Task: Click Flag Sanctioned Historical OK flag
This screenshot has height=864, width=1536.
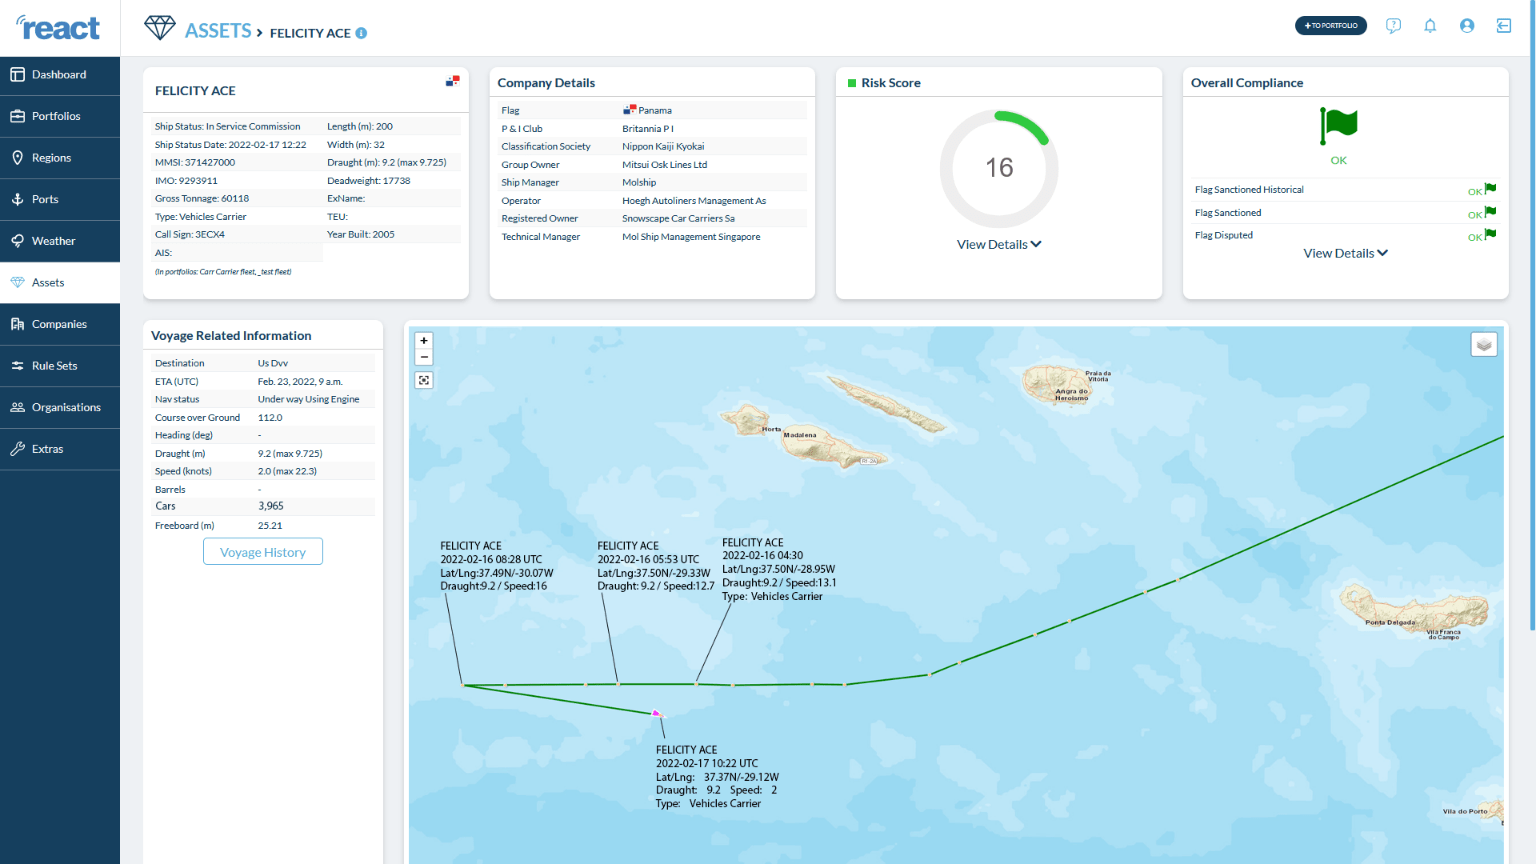Action: click(x=1490, y=189)
